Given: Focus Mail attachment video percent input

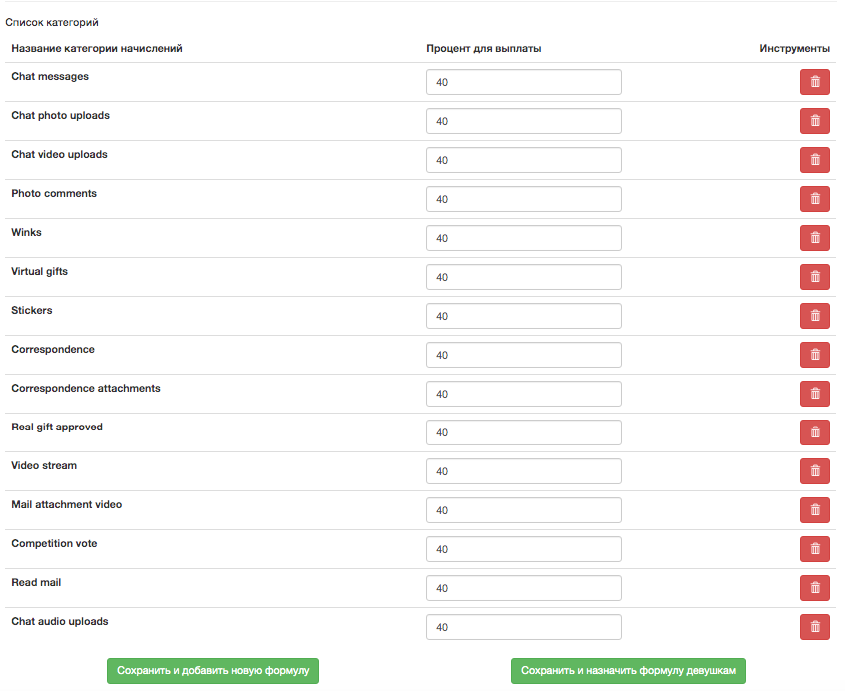Looking at the screenshot, I should (x=524, y=510).
